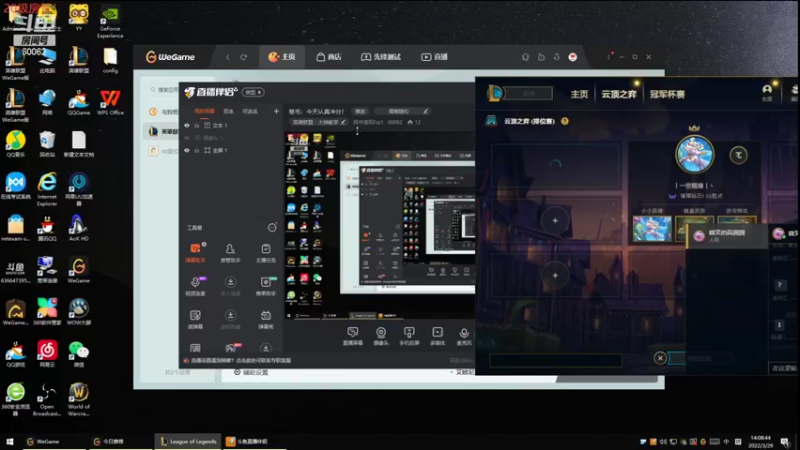The image size is (800, 450).
Task: Open the 主播任务 tool
Action: click(265, 253)
